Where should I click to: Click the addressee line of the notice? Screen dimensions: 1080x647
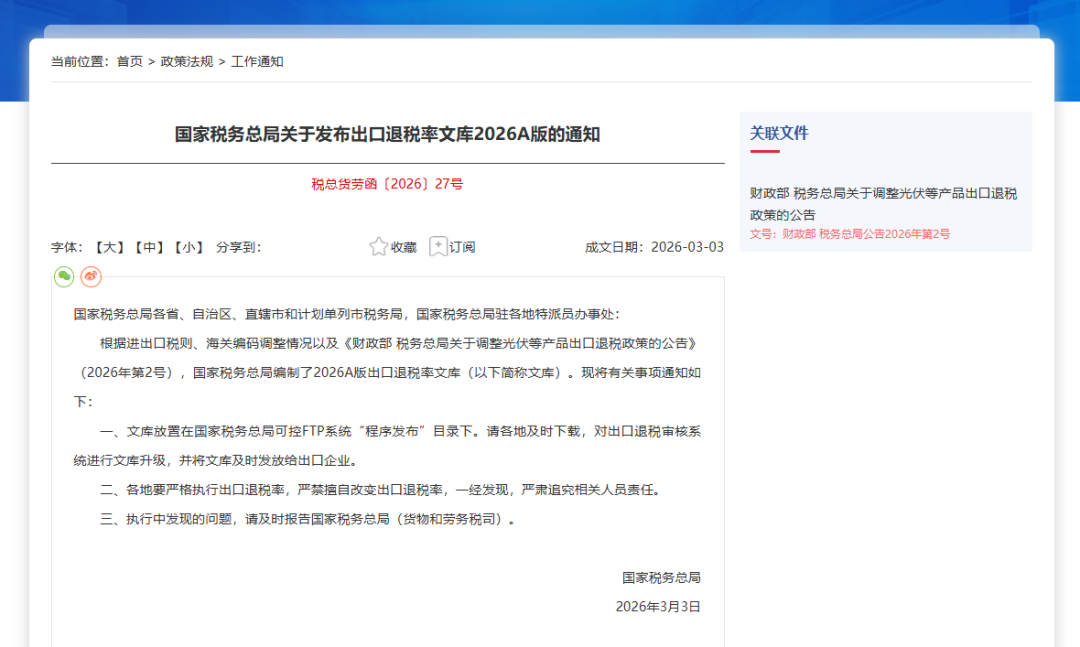click(x=347, y=314)
